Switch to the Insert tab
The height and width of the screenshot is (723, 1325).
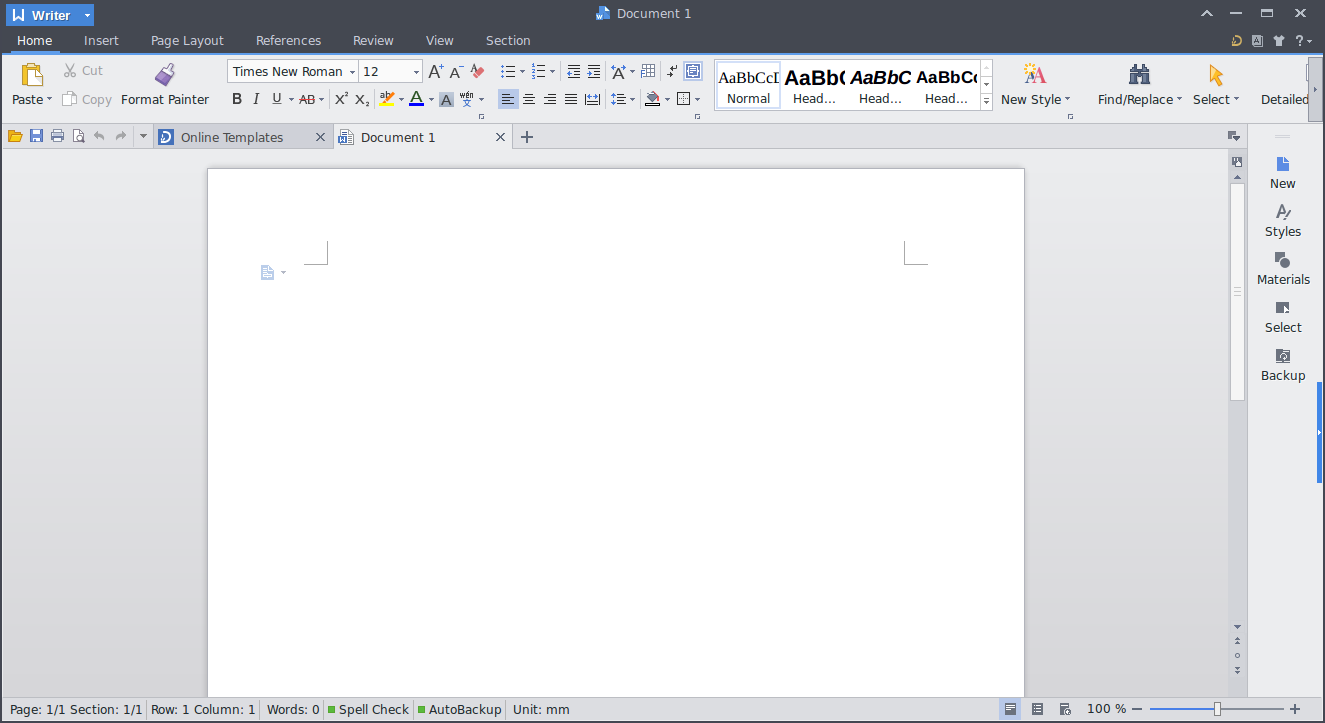101,41
